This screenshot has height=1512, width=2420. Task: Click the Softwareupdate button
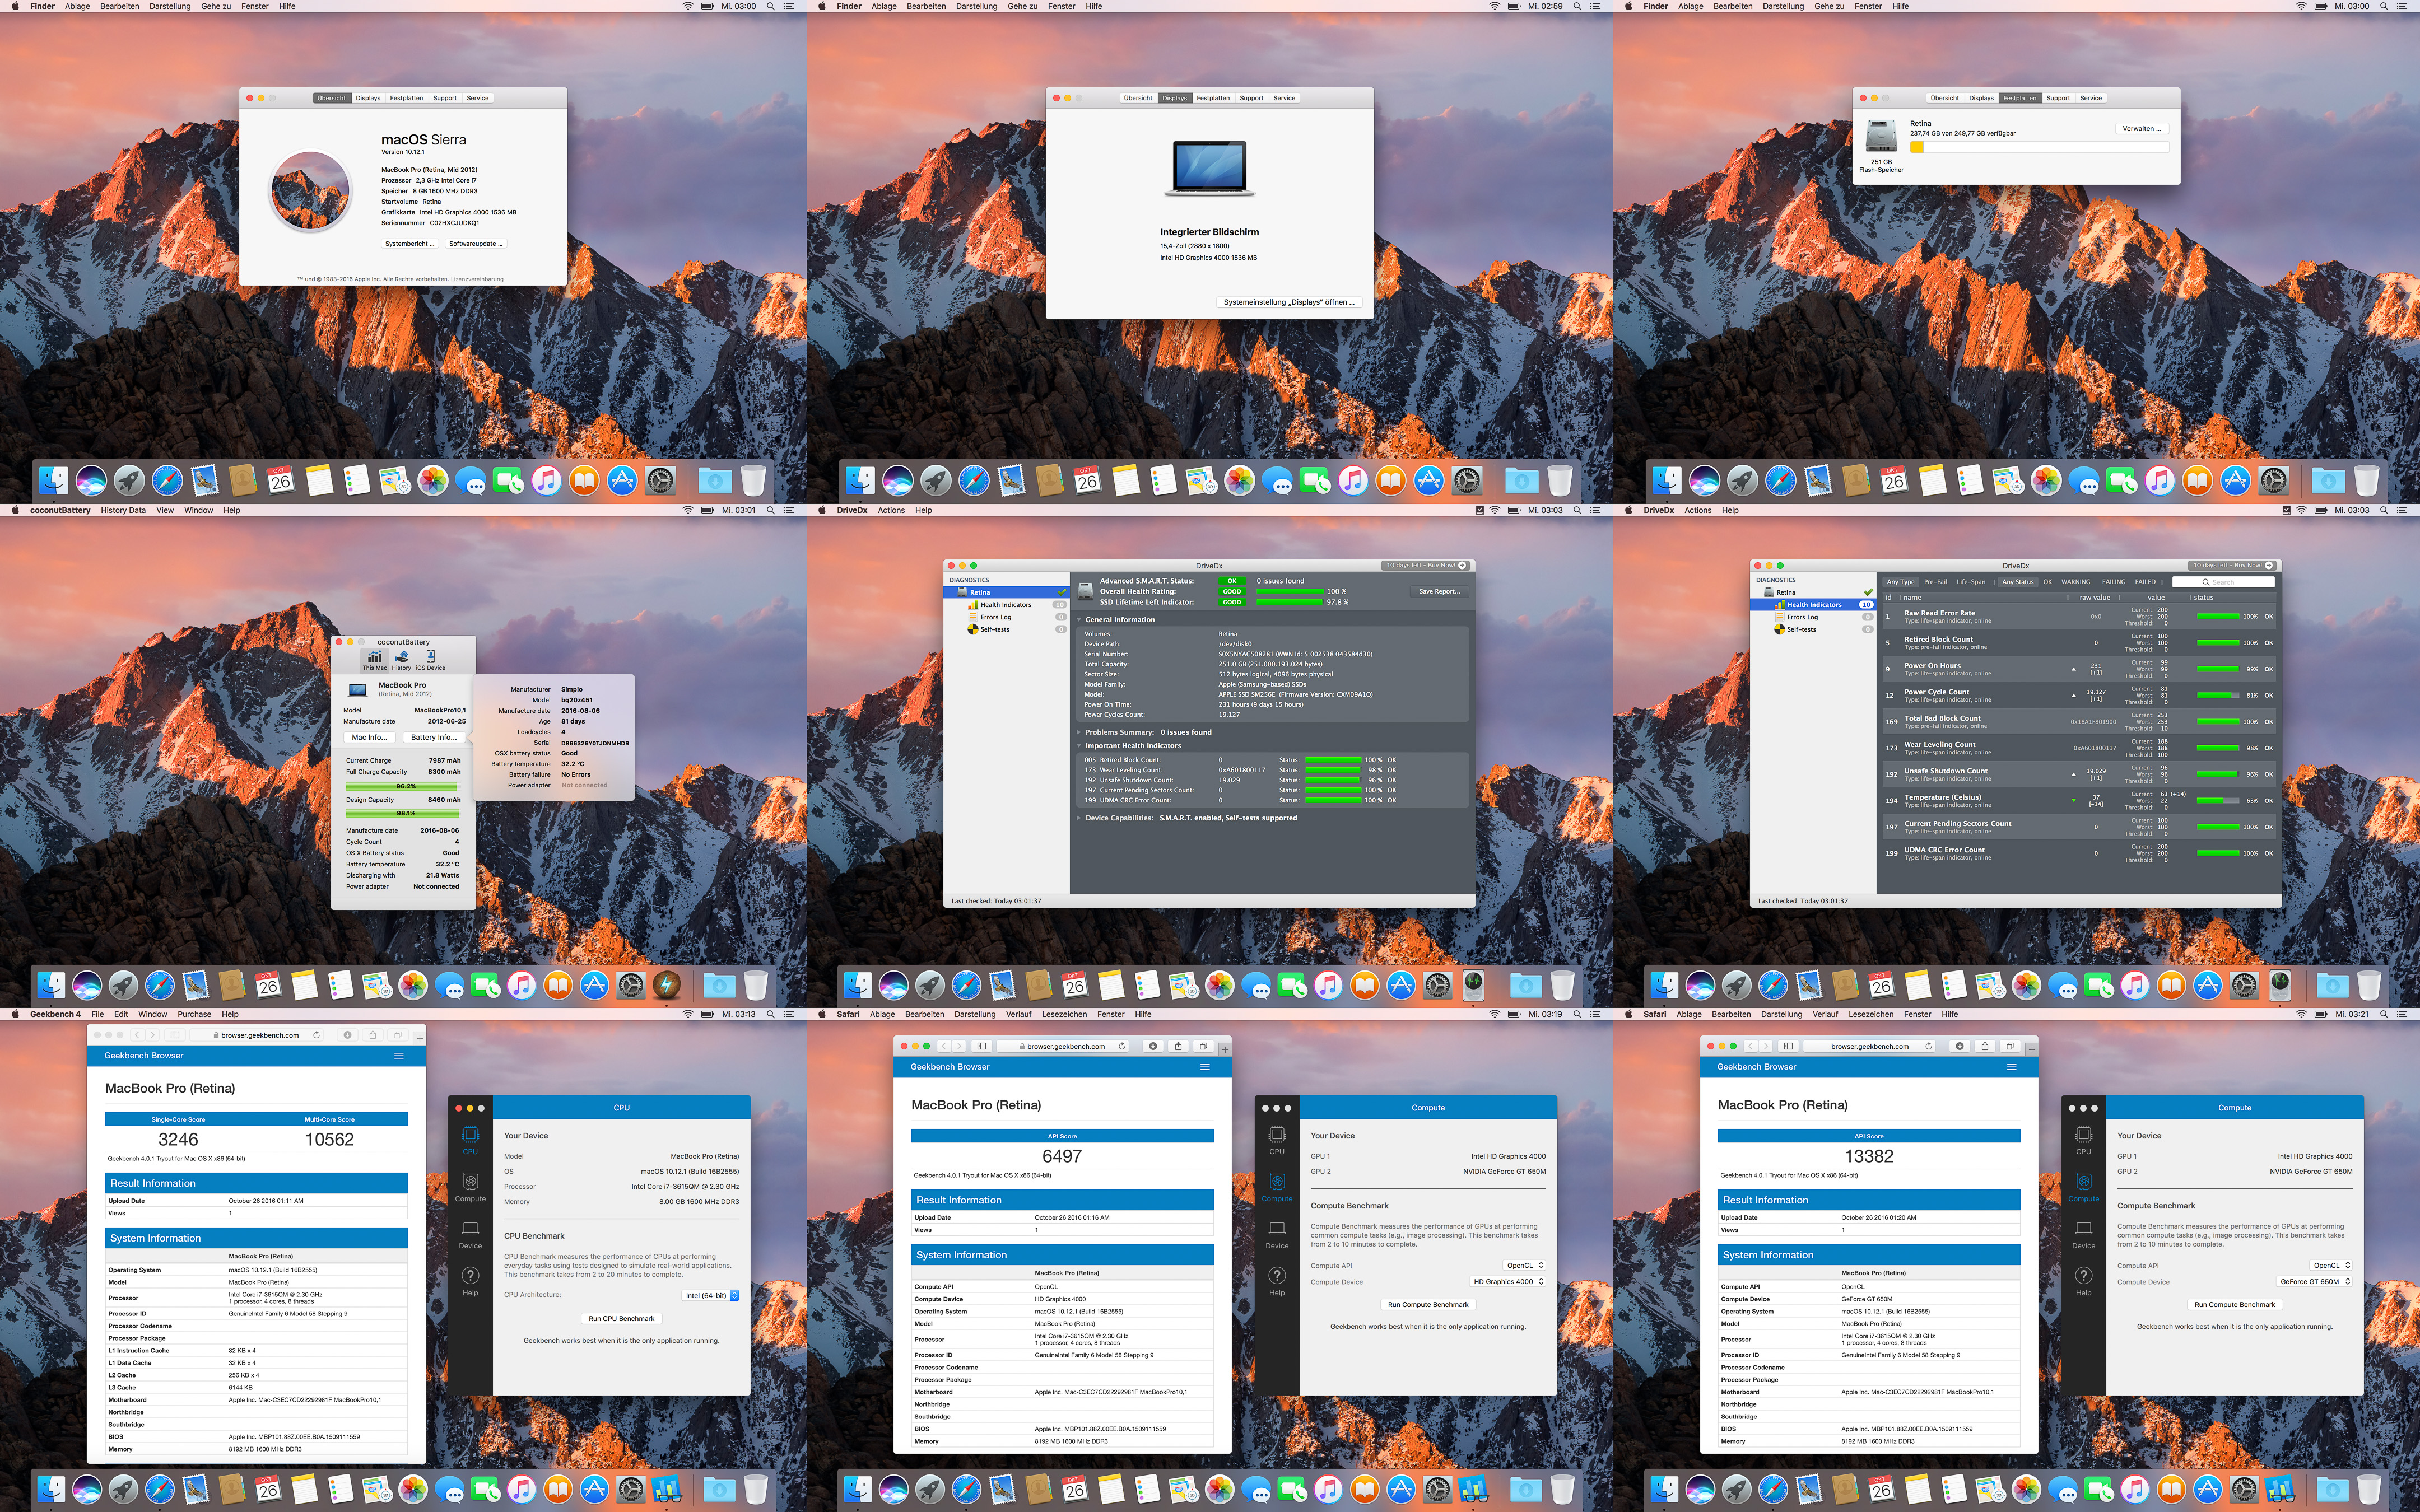475,243
